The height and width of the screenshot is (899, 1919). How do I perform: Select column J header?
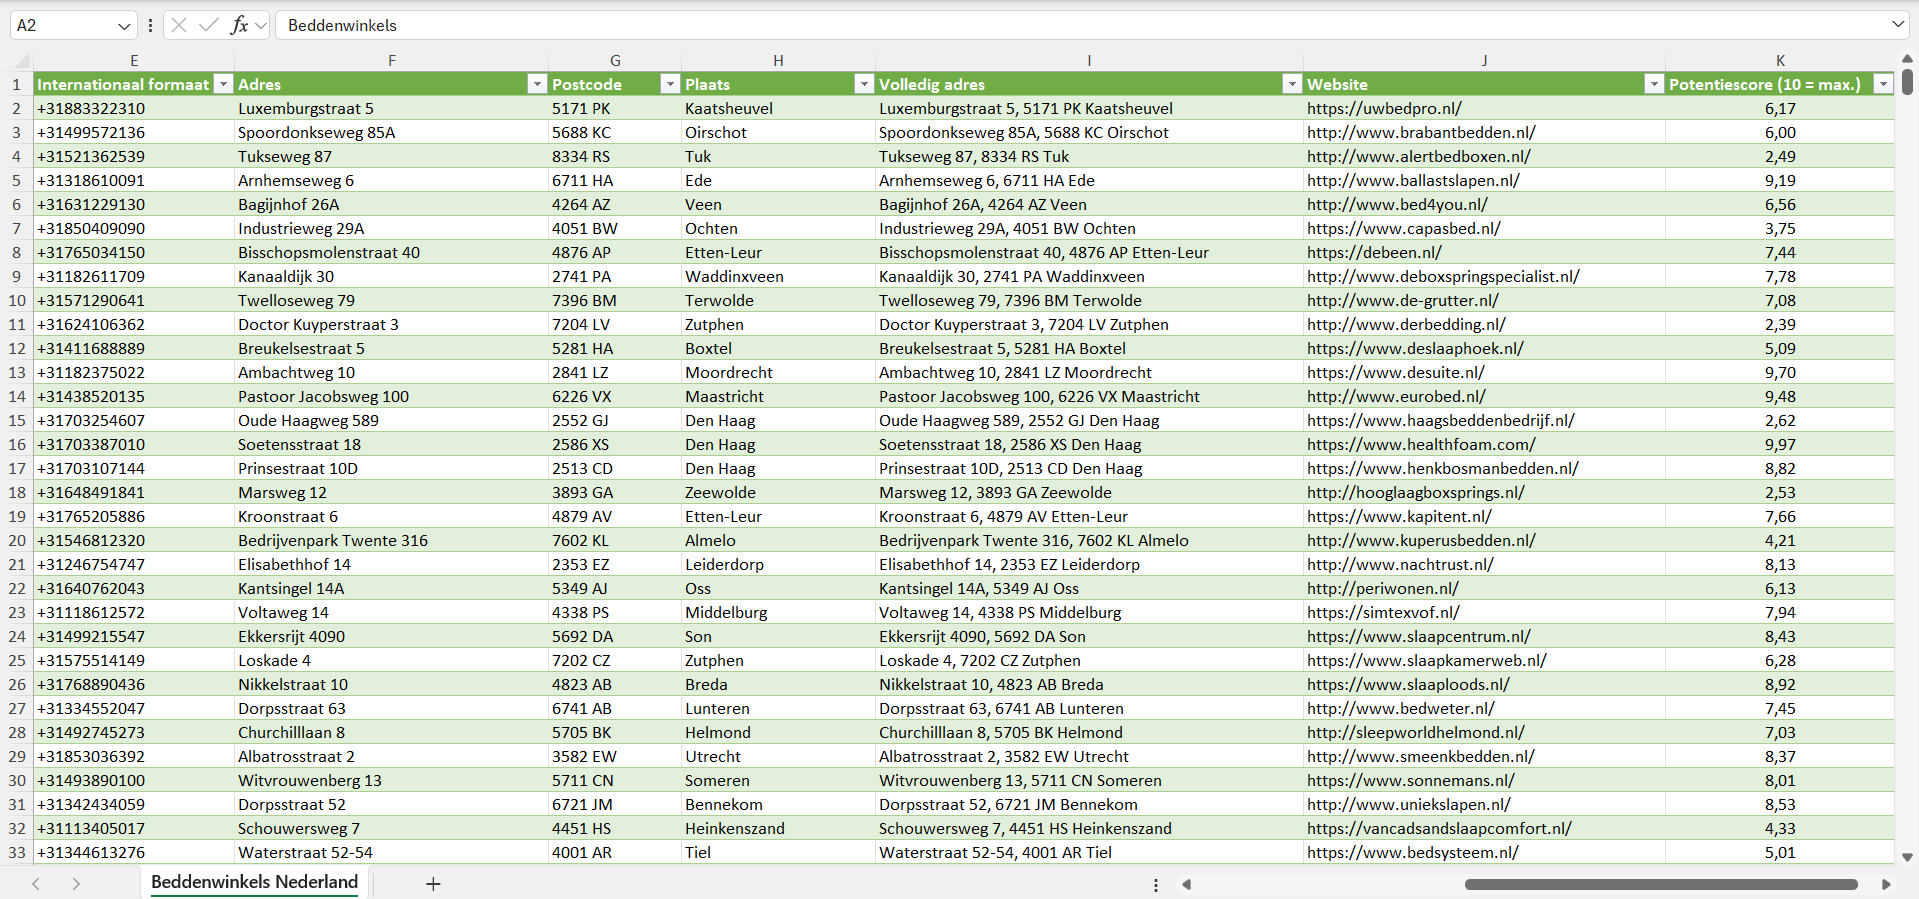1484,60
